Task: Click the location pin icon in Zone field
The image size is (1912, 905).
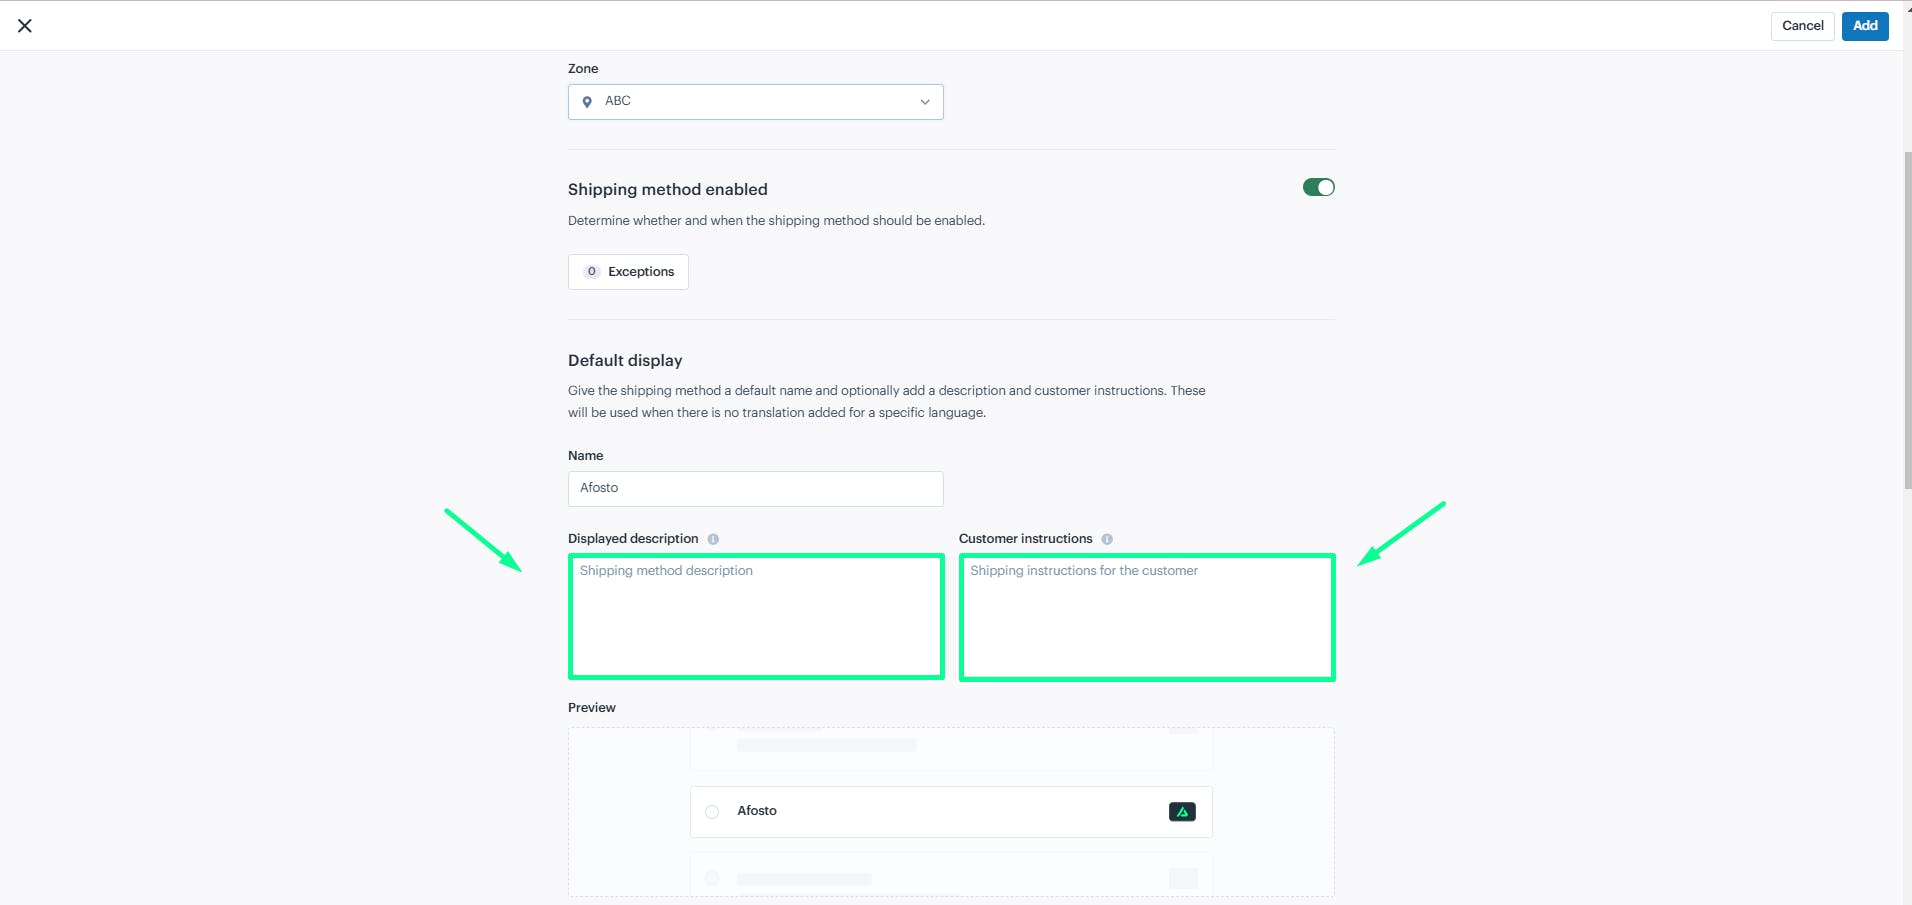Action: [587, 102]
